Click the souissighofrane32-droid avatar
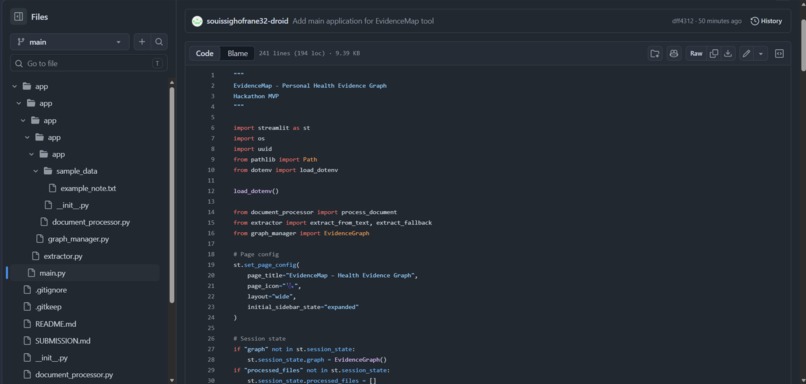This screenshot has height=384, width=806. click(197, 21)
